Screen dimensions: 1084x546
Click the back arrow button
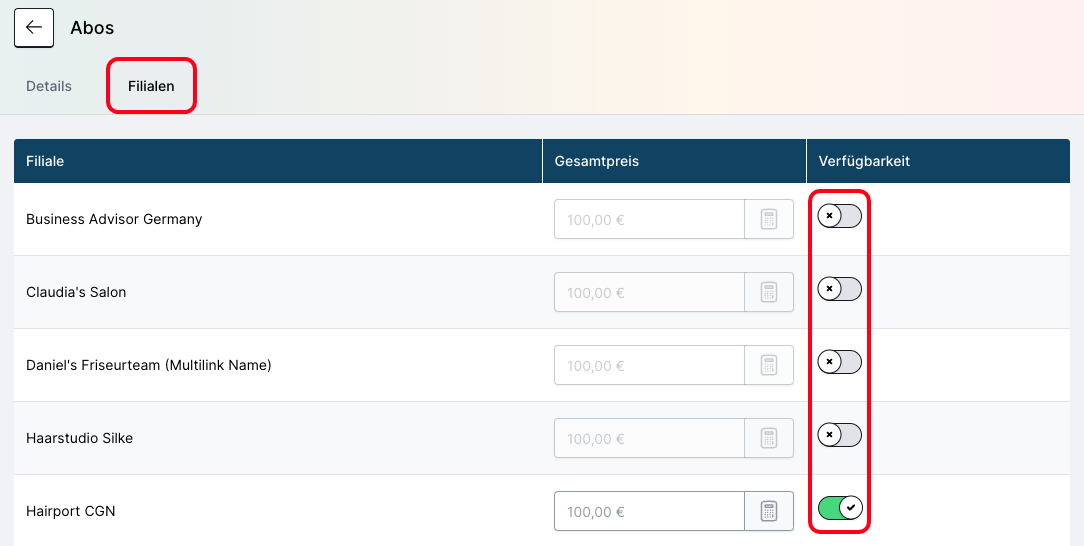pyautogui.click(x=34, y=28)
